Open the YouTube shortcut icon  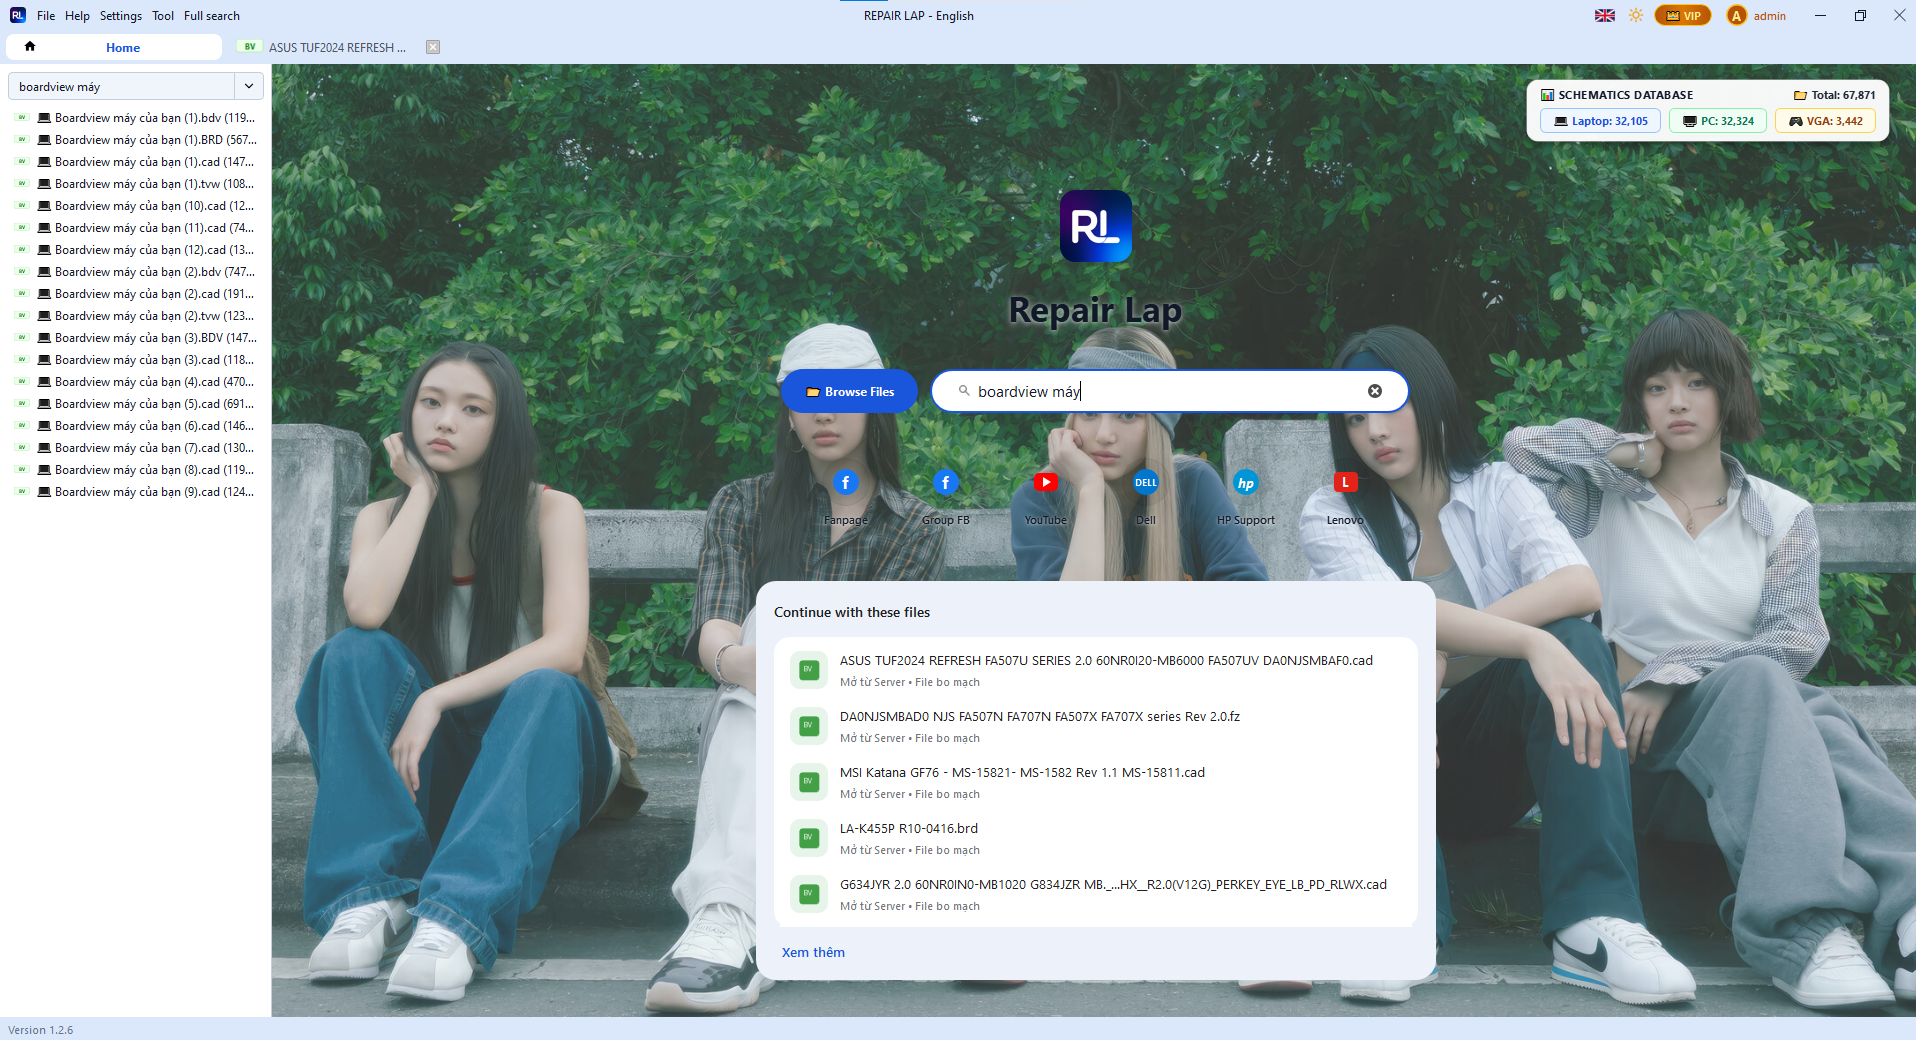1046,483
